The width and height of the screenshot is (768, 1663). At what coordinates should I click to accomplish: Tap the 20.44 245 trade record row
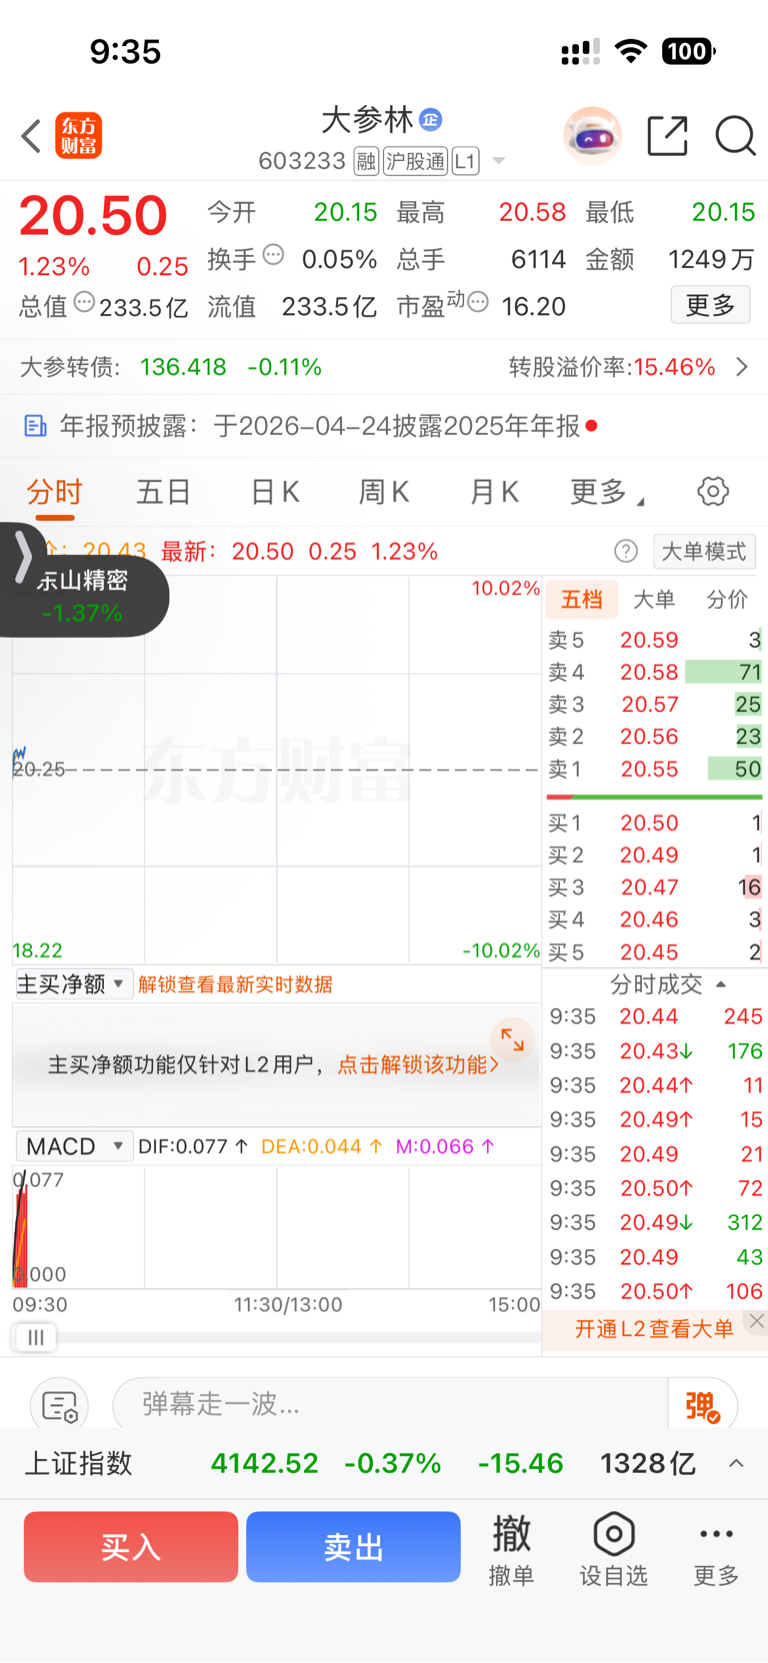pos(656,1017)
